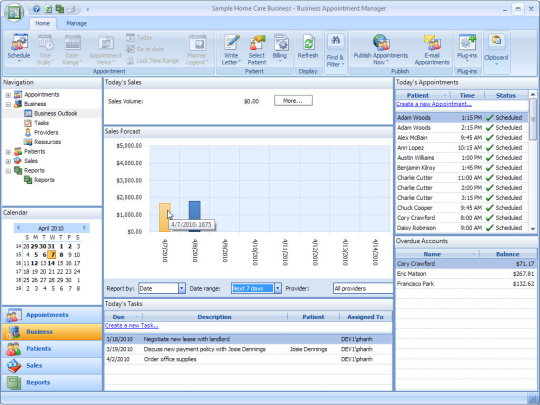The height and width of the screenshot is (405, 540).
Task: Sort tasks by Due column
Action: click(x=123, y=317)
